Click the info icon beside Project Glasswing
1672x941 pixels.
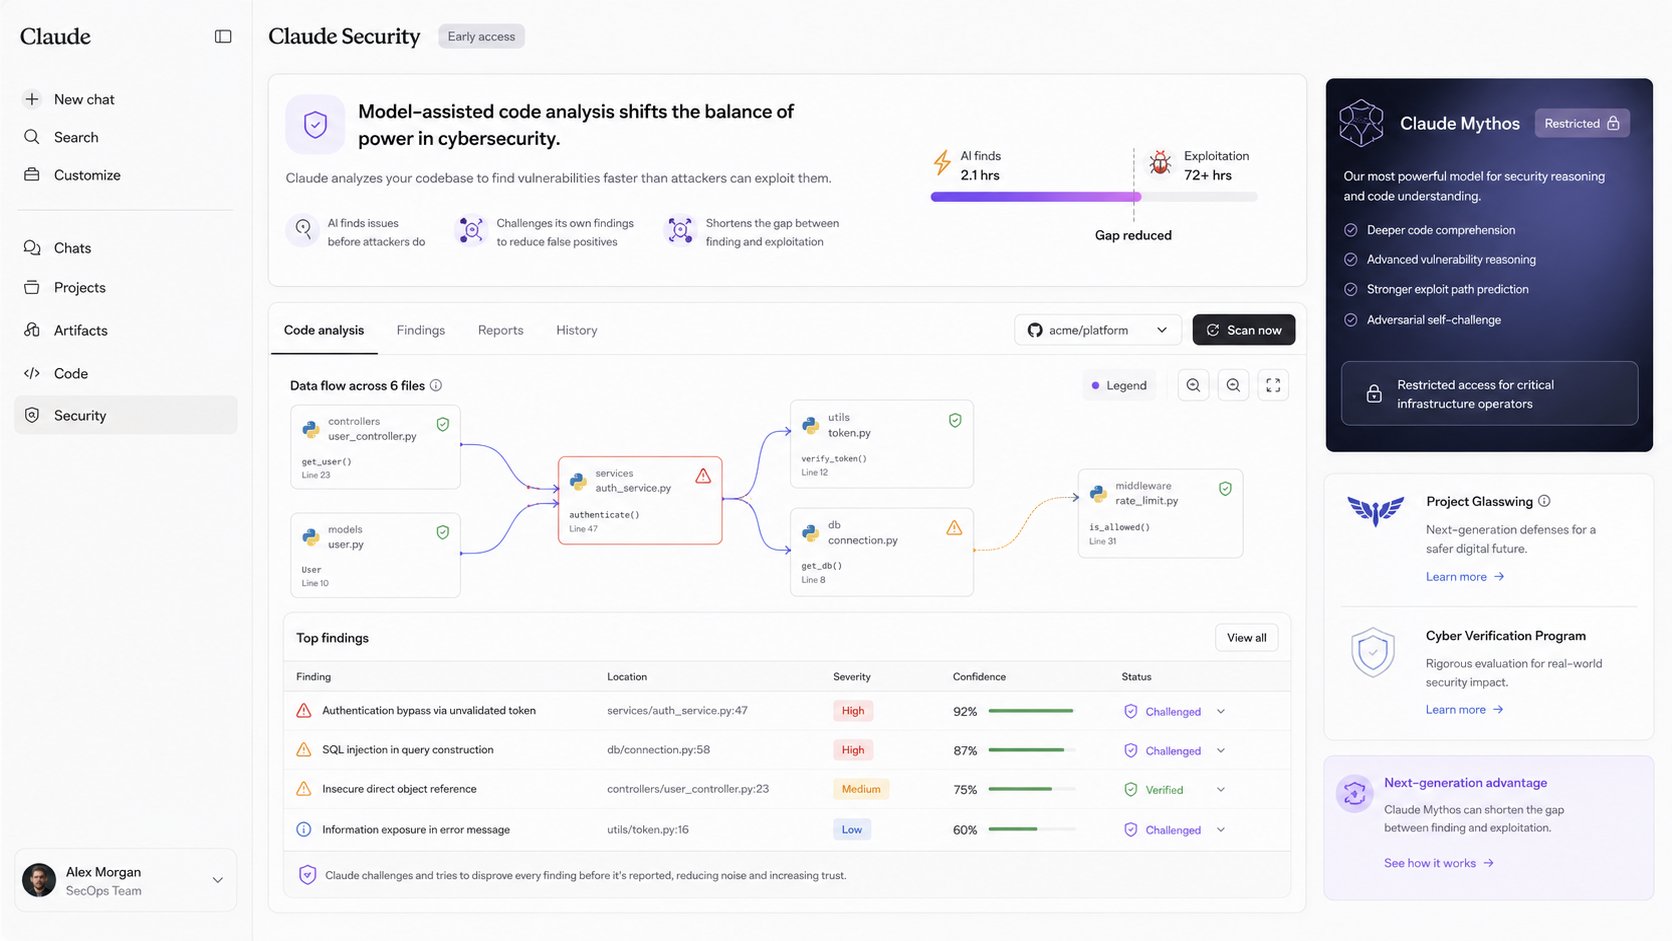click(1544, 501)
